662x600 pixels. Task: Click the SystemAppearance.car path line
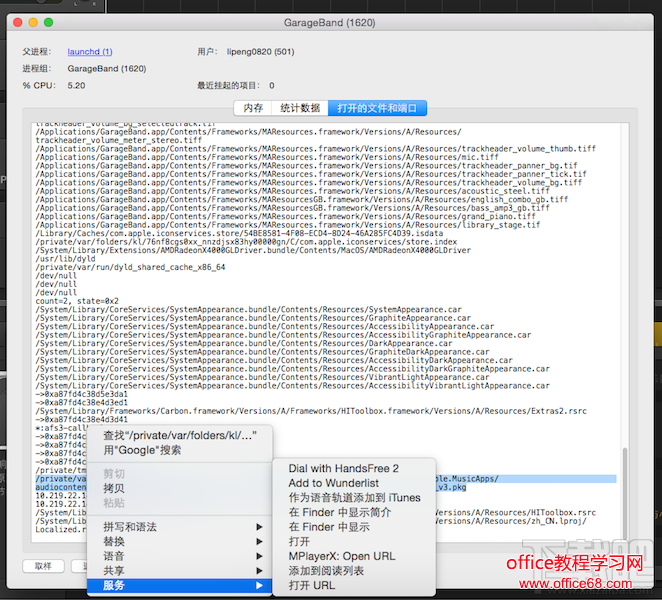click(249, 310)
